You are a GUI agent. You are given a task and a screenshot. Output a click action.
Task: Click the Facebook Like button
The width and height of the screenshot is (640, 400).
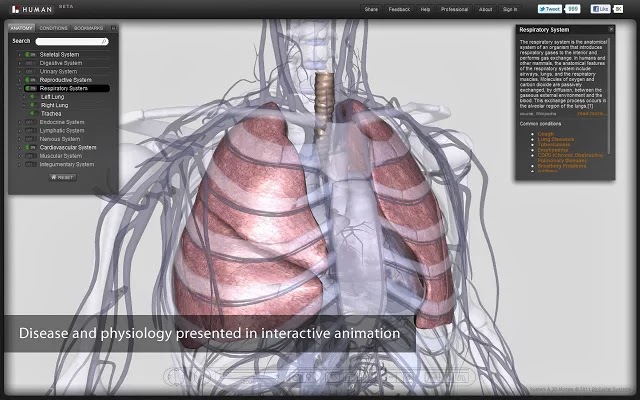600,9
